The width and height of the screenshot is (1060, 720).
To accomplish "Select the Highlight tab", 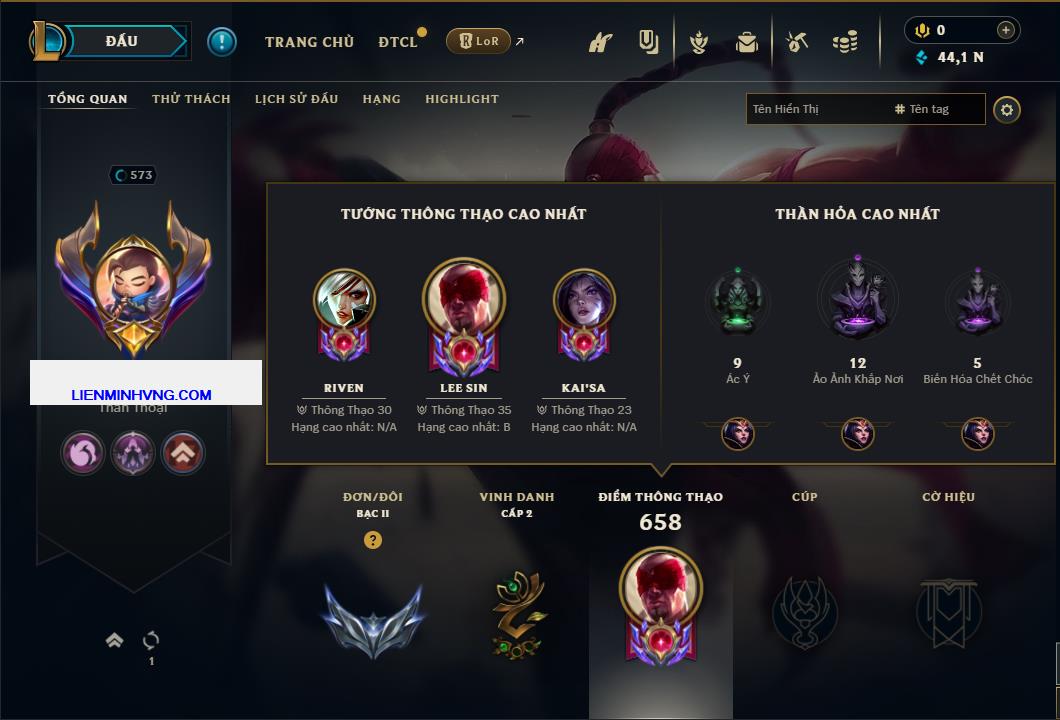I will coord(462,99).
